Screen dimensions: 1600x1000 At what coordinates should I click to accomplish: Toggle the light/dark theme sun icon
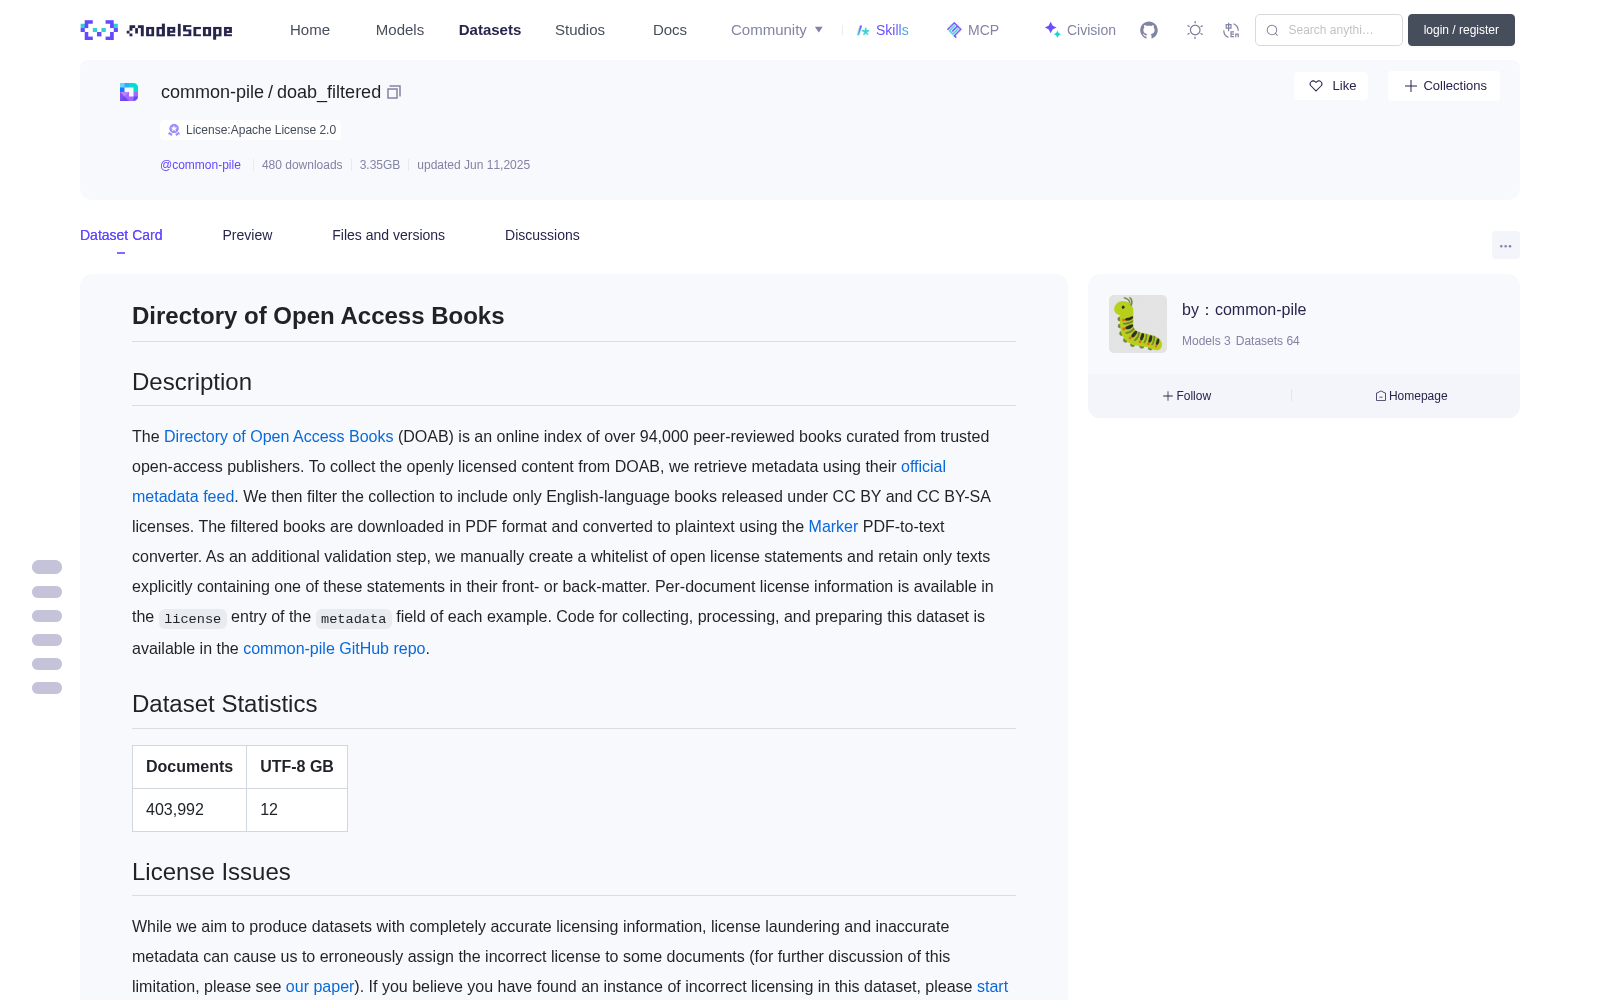(1195, 30)
